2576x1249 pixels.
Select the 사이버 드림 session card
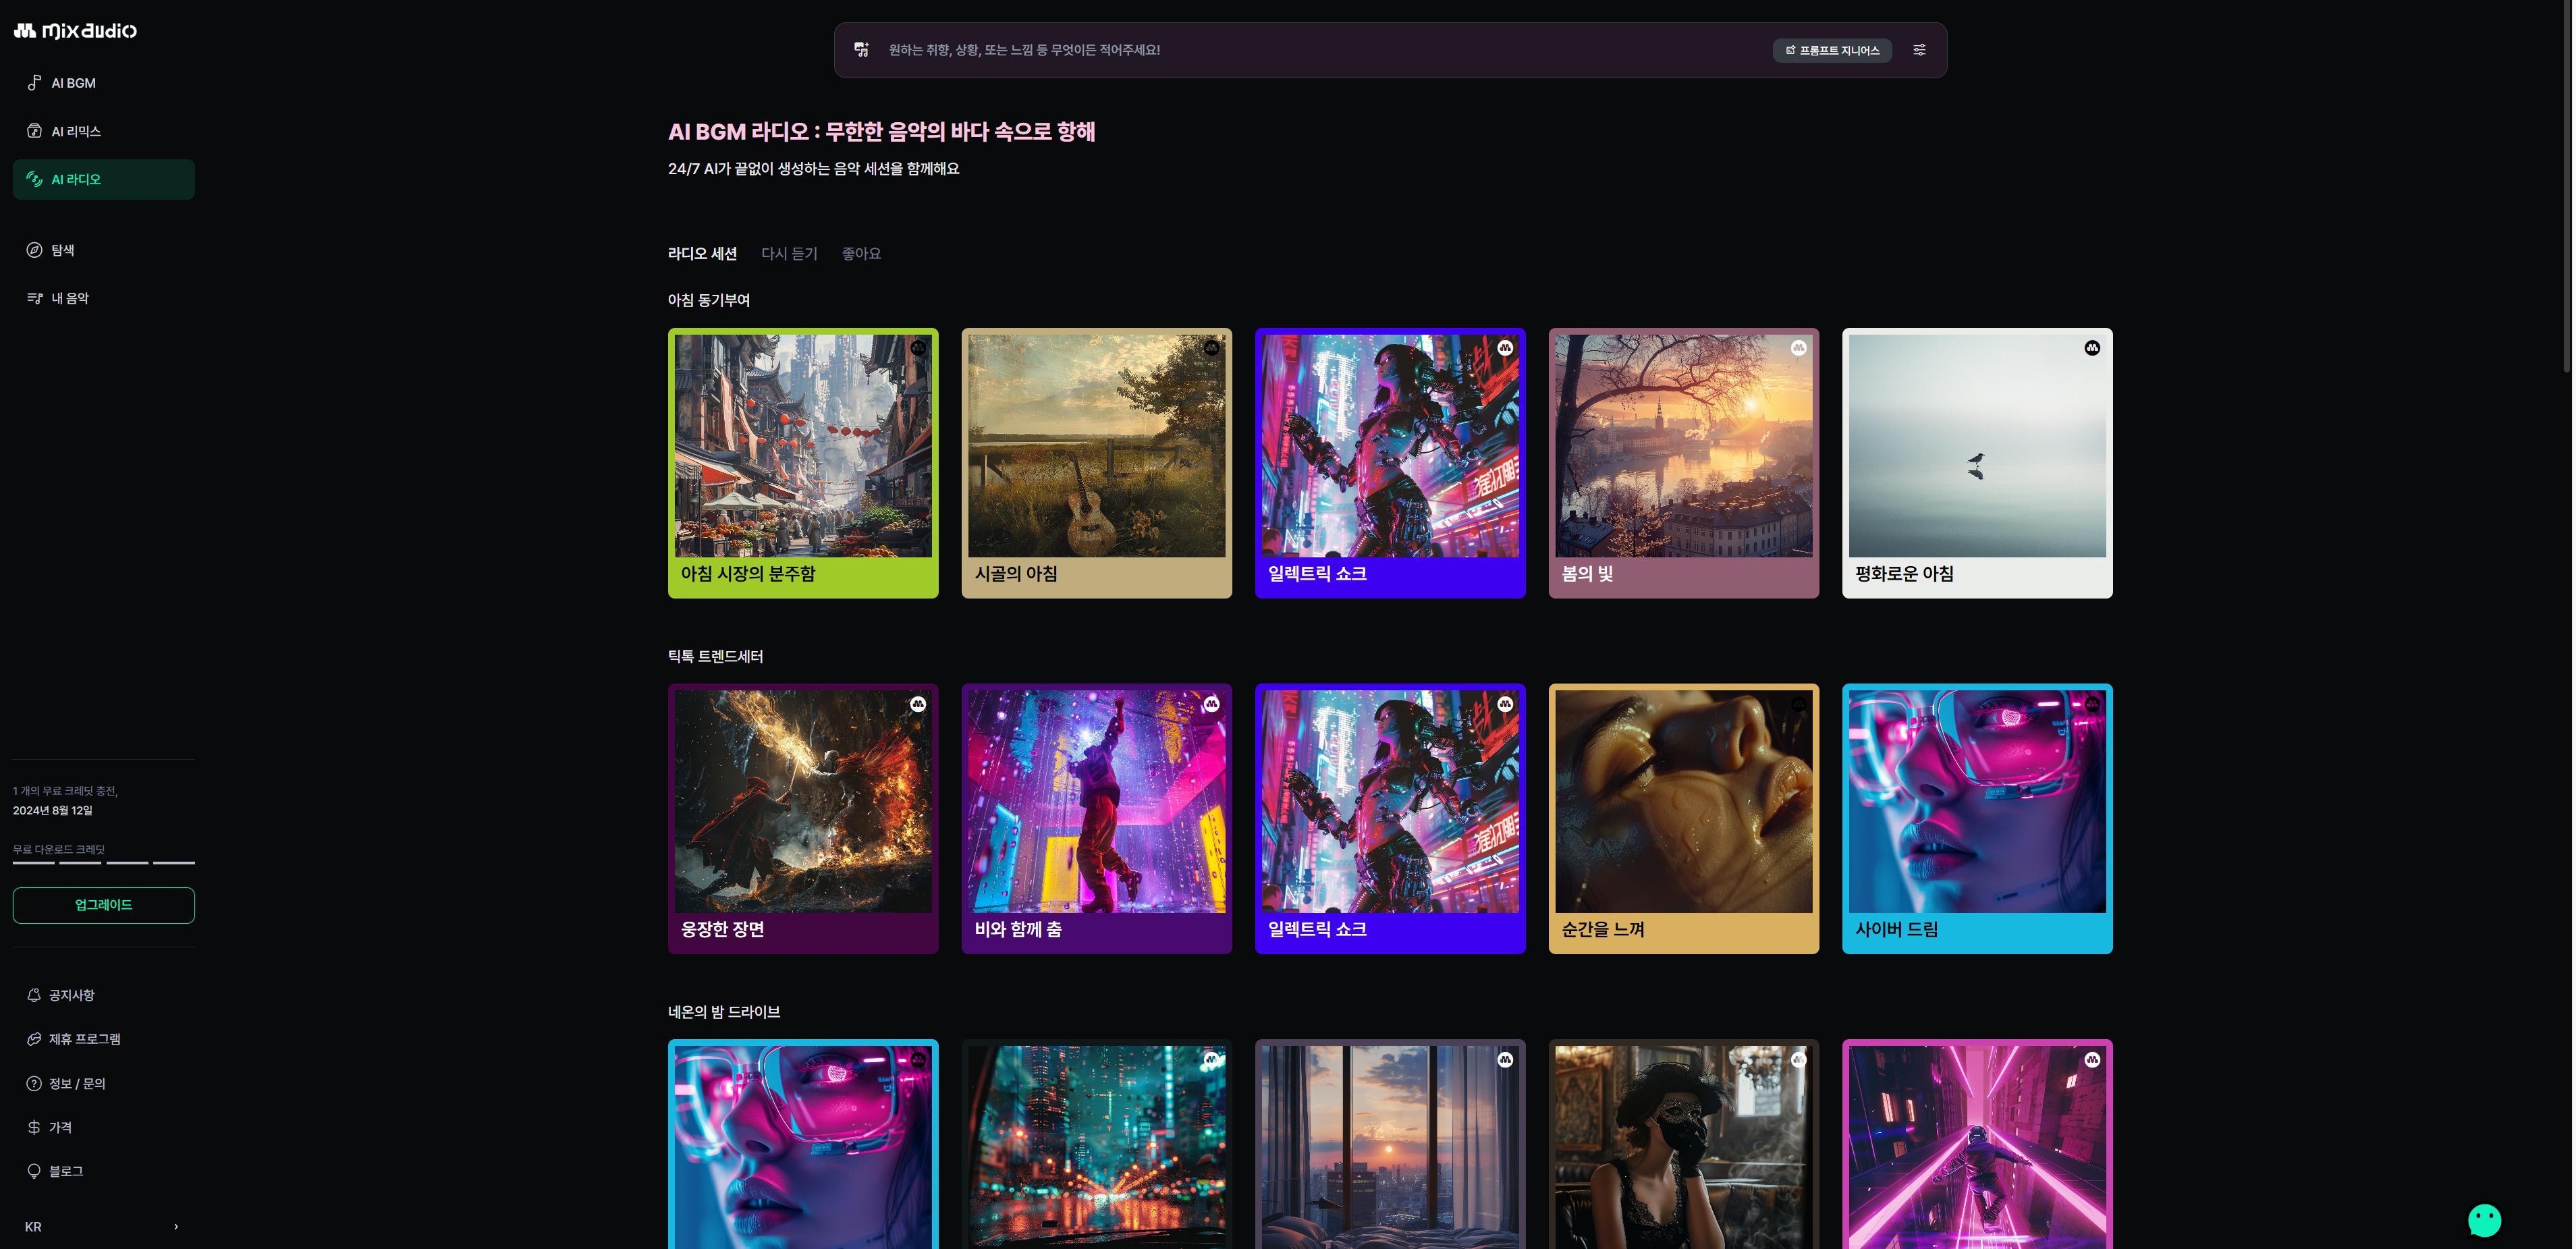point(1976,818)
